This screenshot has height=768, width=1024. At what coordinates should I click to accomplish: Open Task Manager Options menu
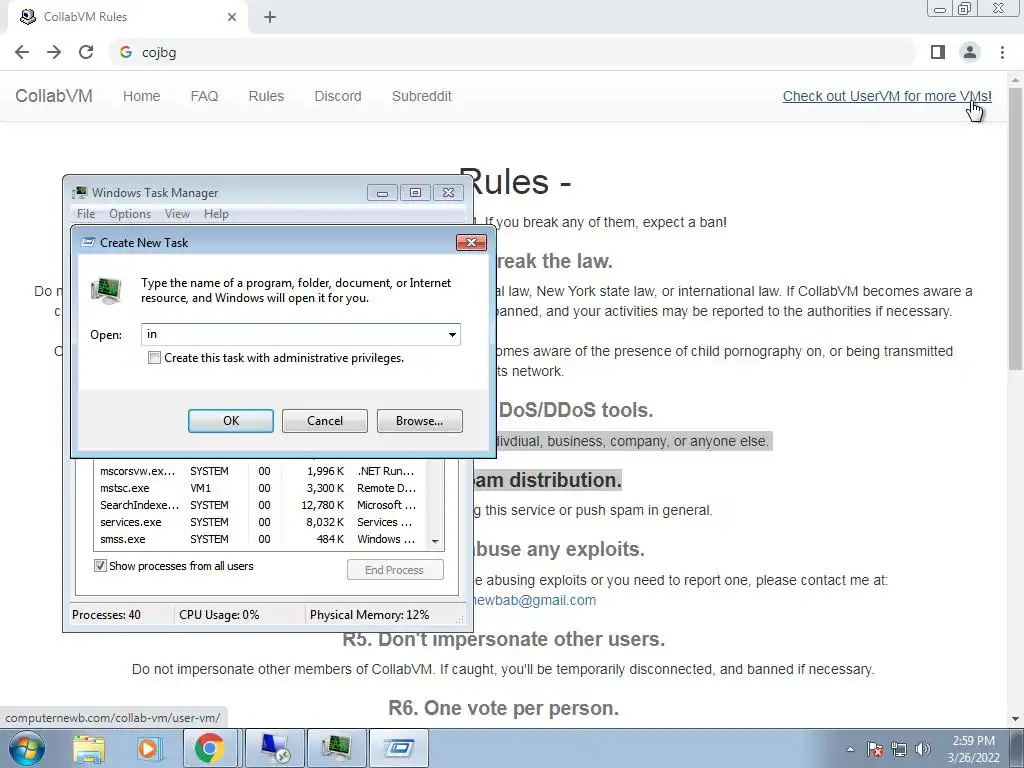(x=130, y=214)
